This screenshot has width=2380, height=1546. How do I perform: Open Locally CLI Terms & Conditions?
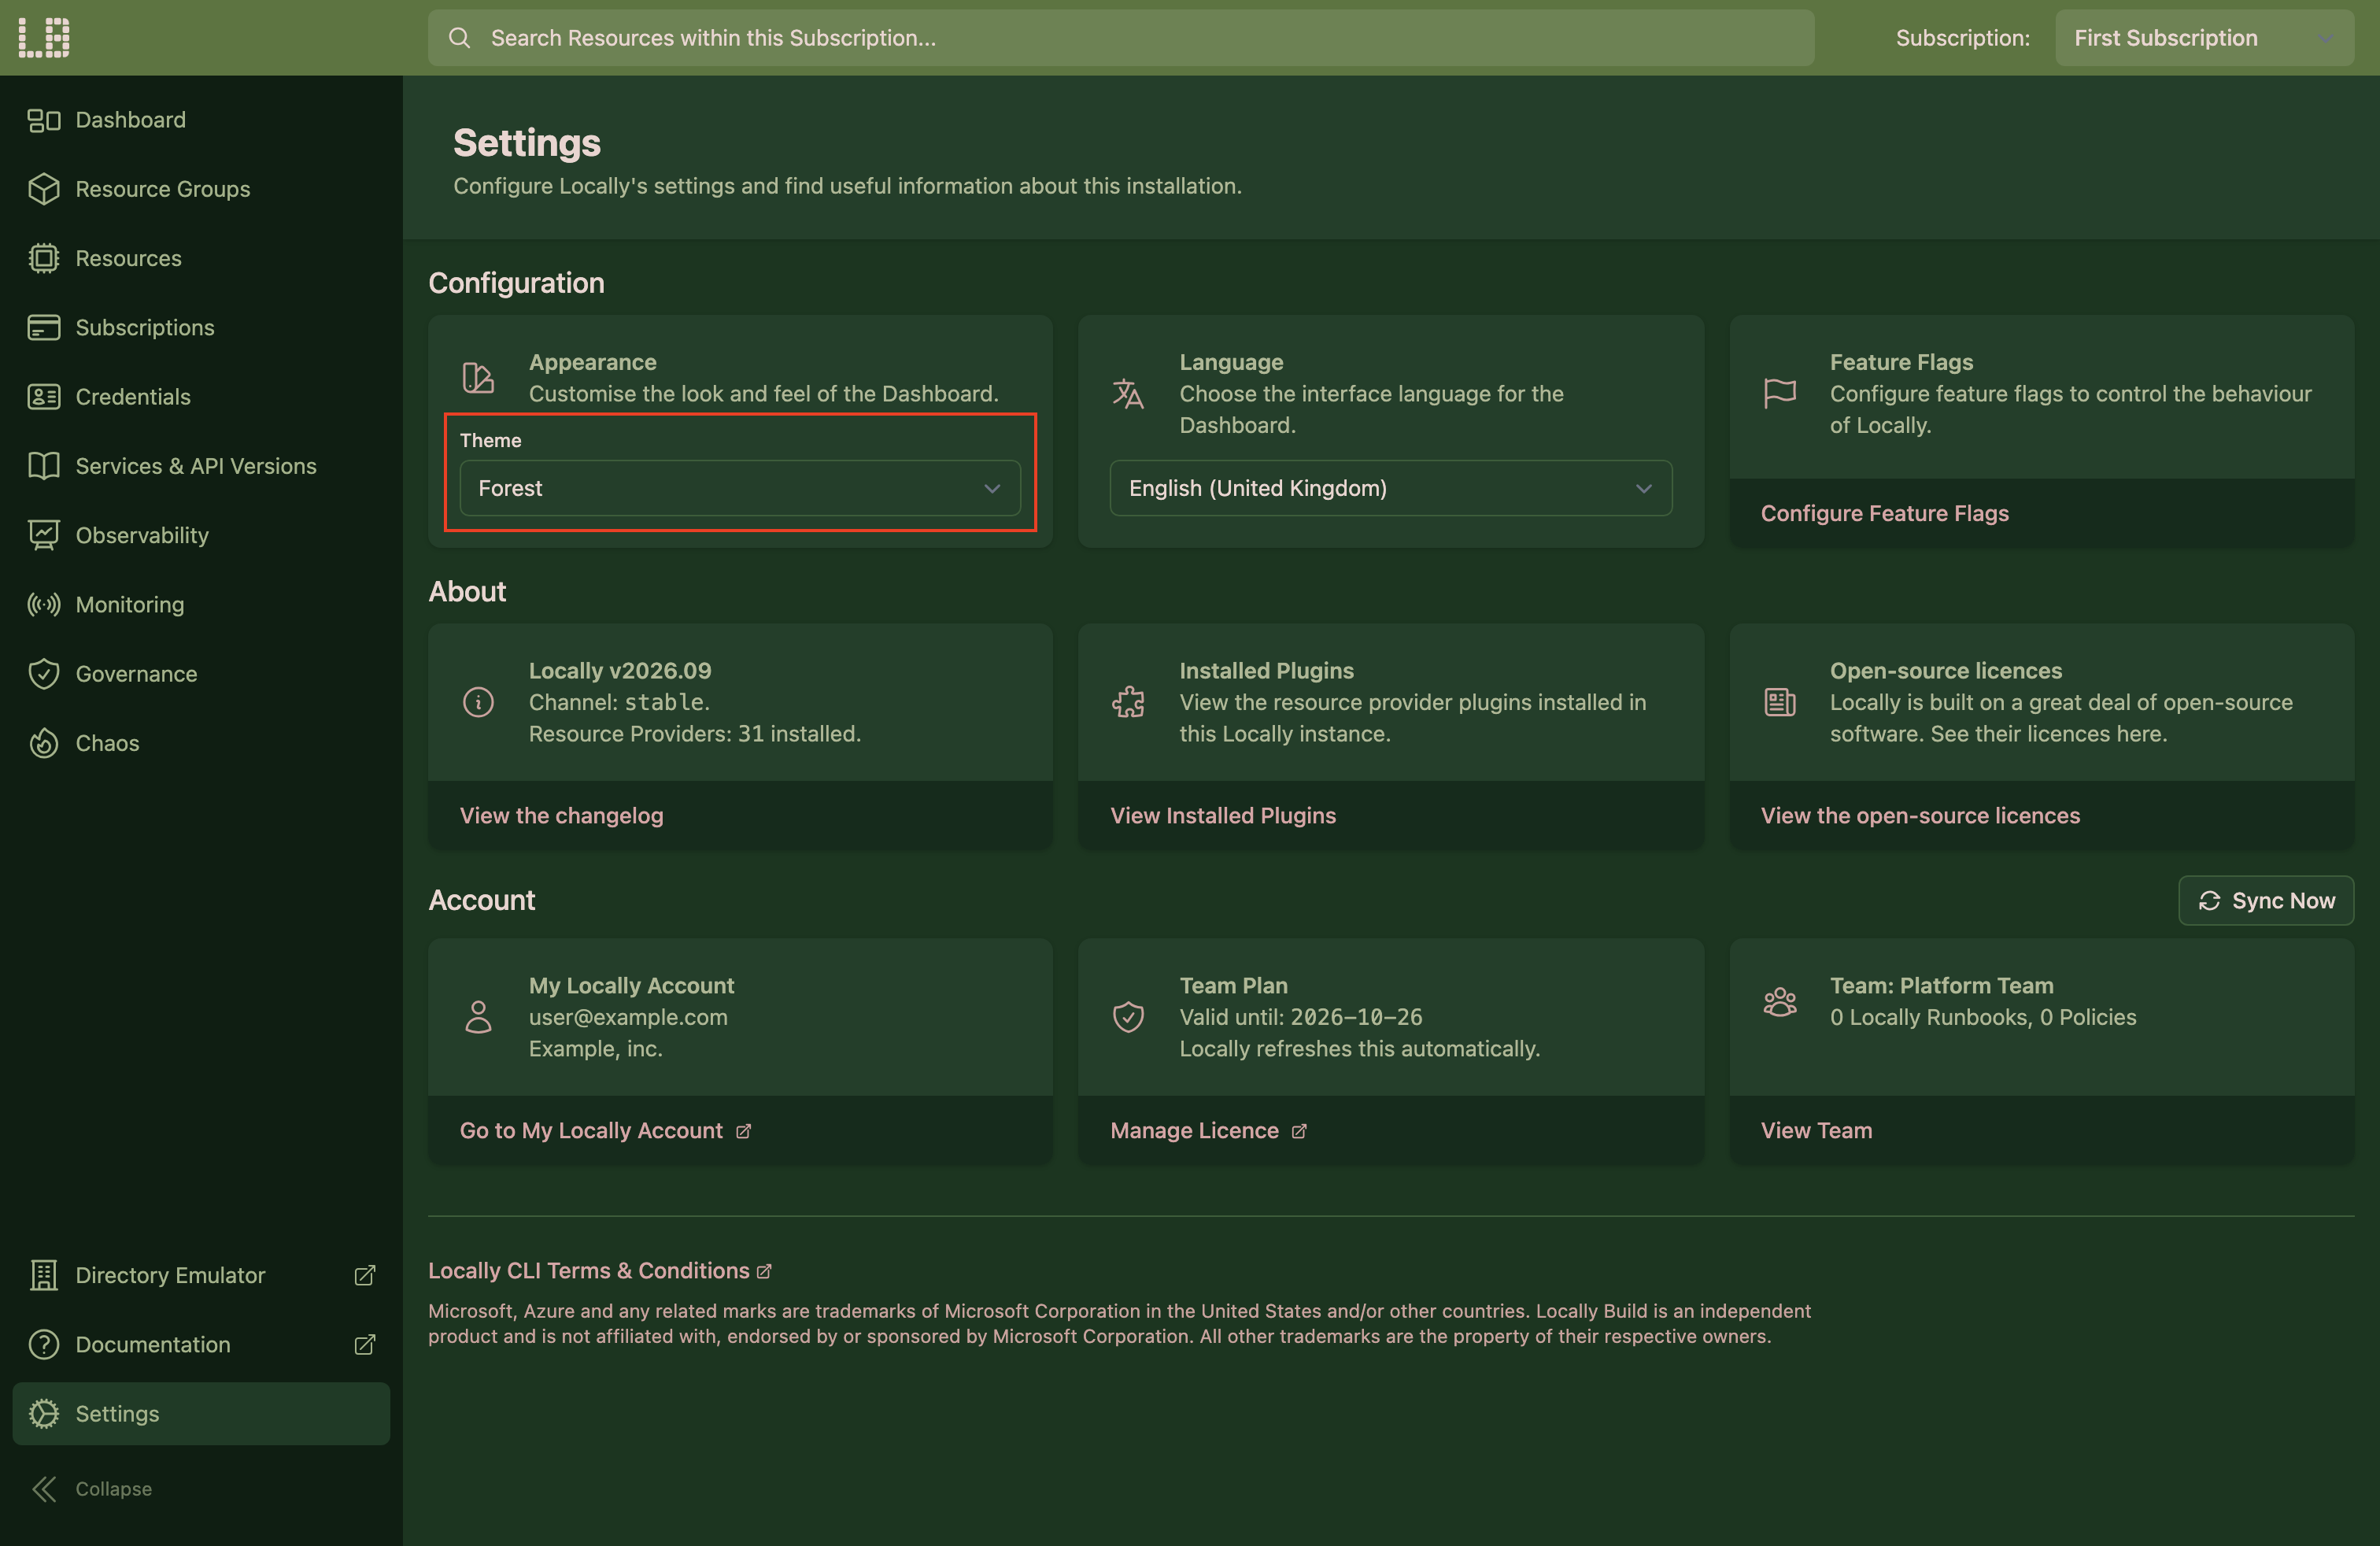[600, 1270]
